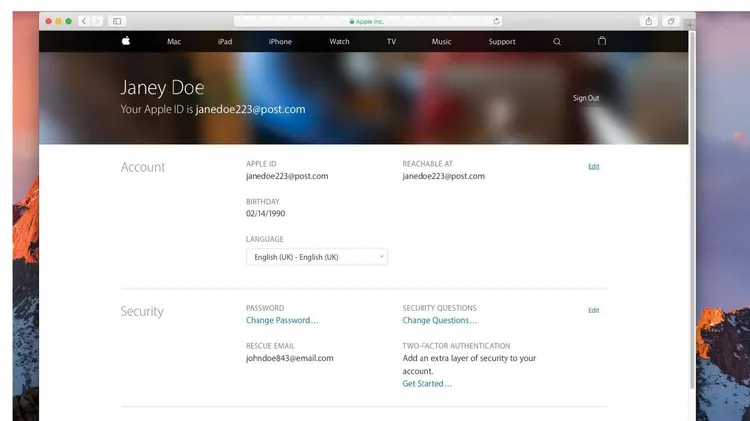This screenshot has width=750, height=421.
Task: Open the shopping bag icon
Action: tap(602, 41)
